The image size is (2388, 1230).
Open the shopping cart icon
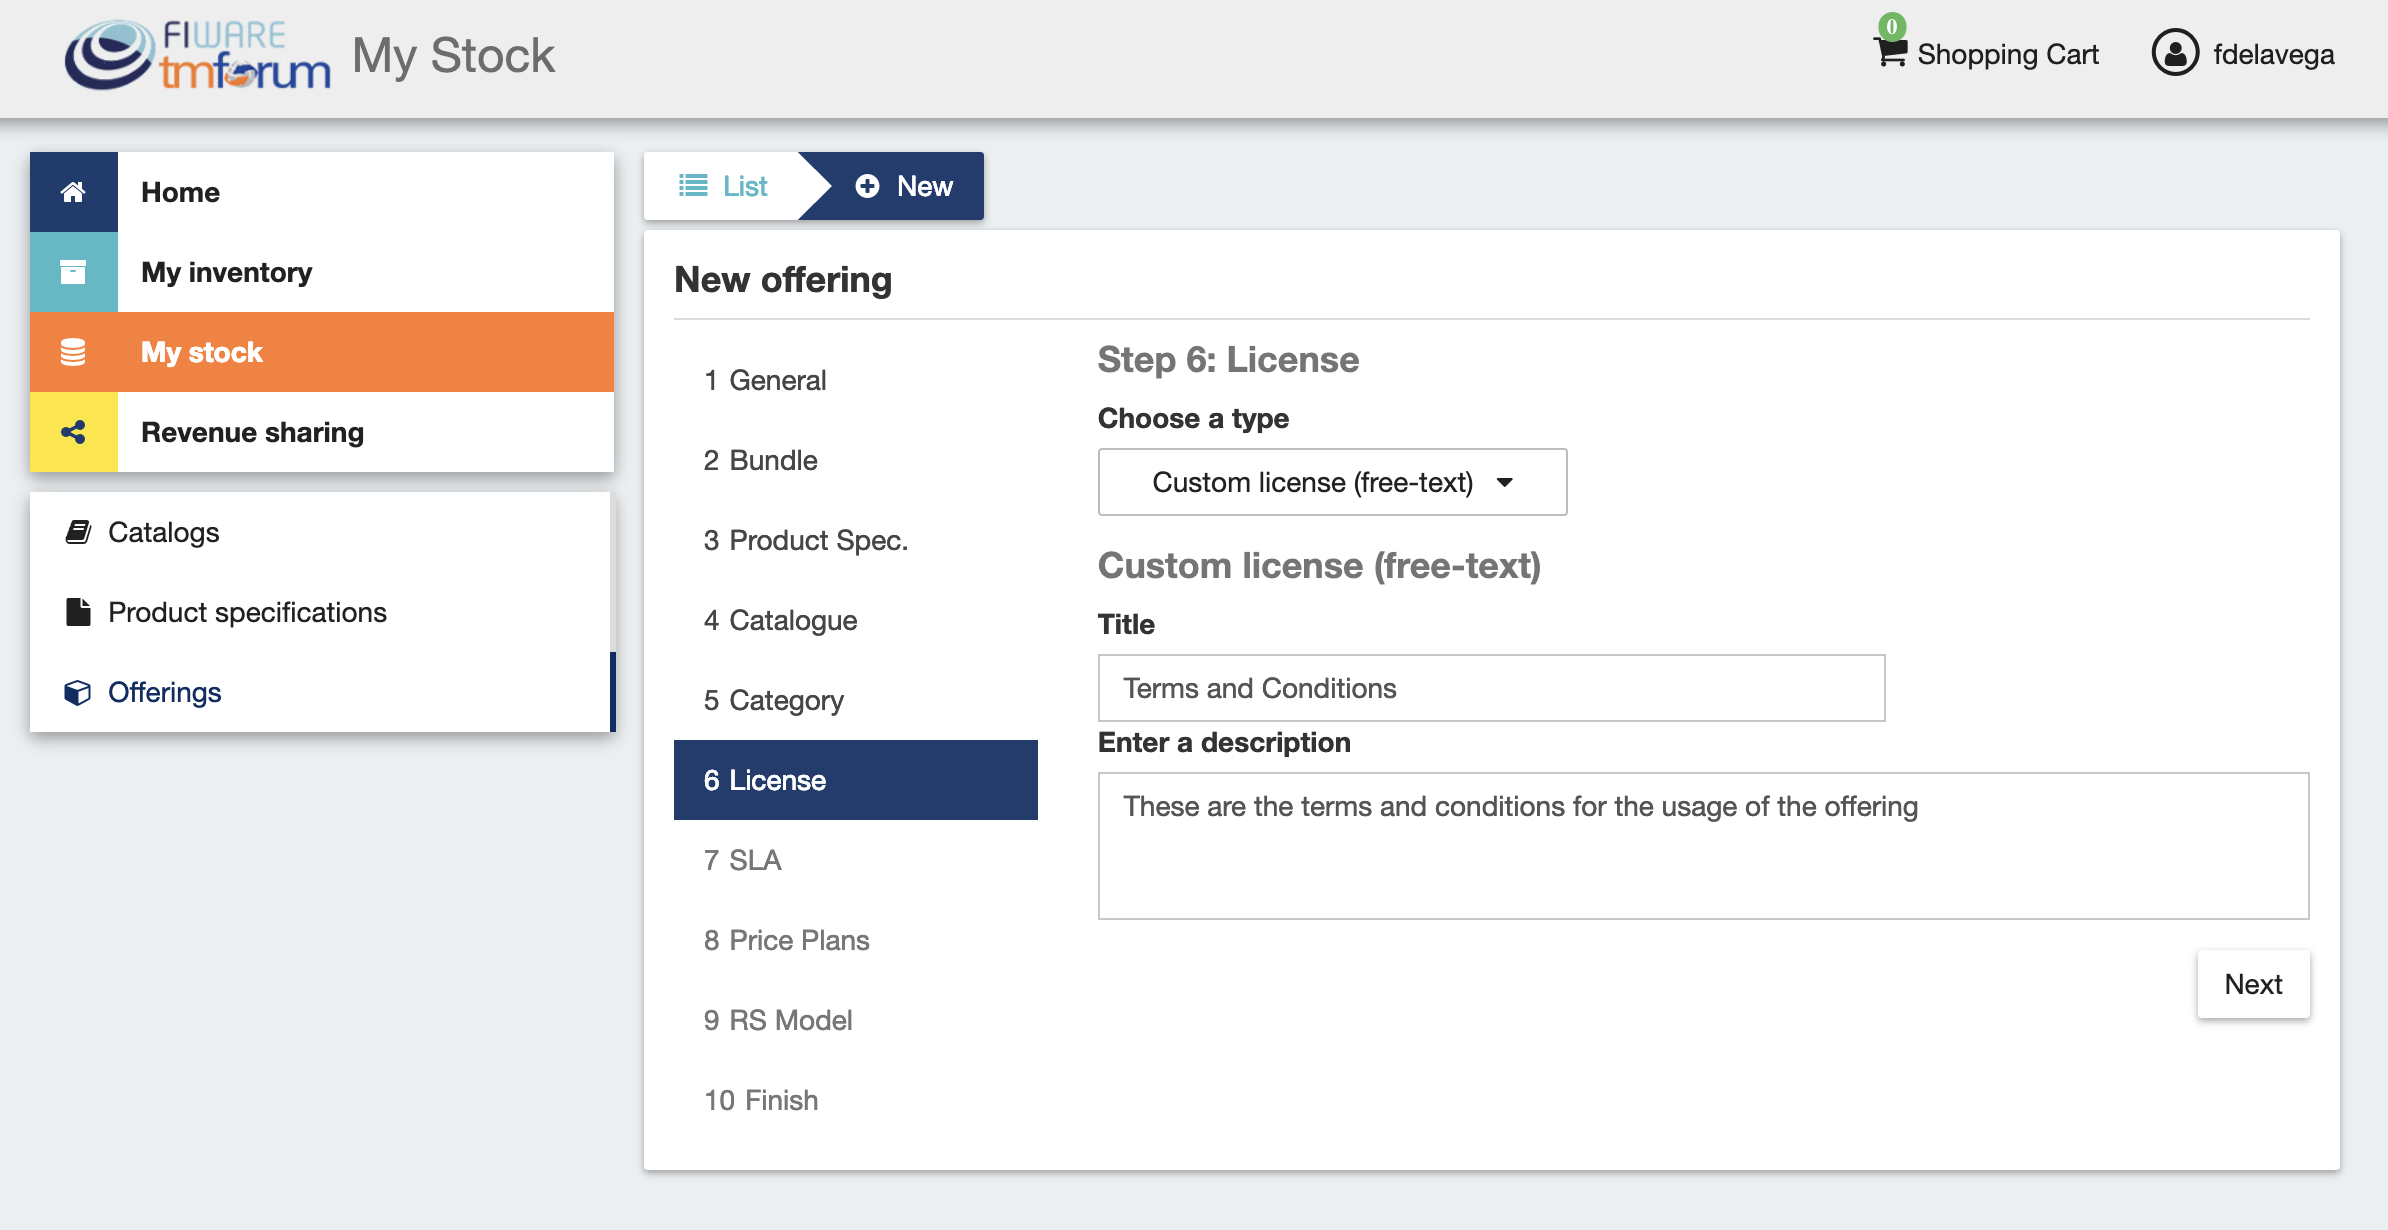pos(1890,53)
